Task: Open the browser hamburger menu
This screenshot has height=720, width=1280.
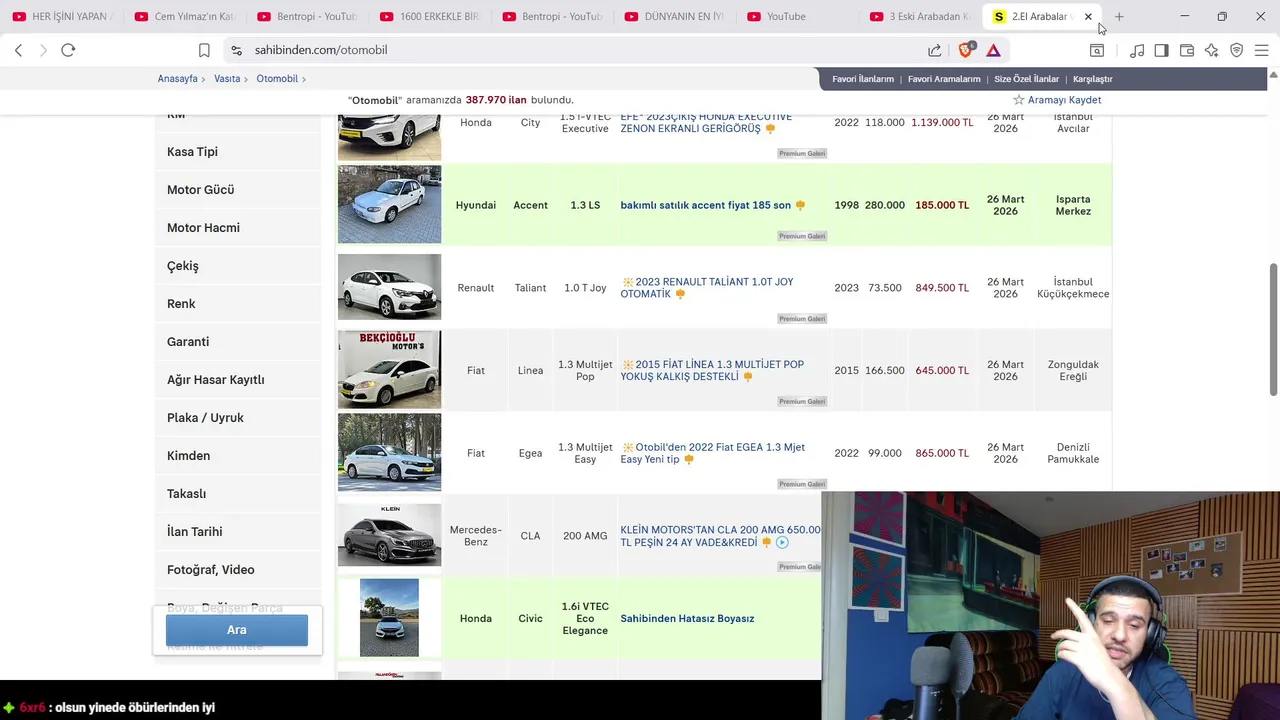Action: pyautogui.click(x=1261, y=50)
